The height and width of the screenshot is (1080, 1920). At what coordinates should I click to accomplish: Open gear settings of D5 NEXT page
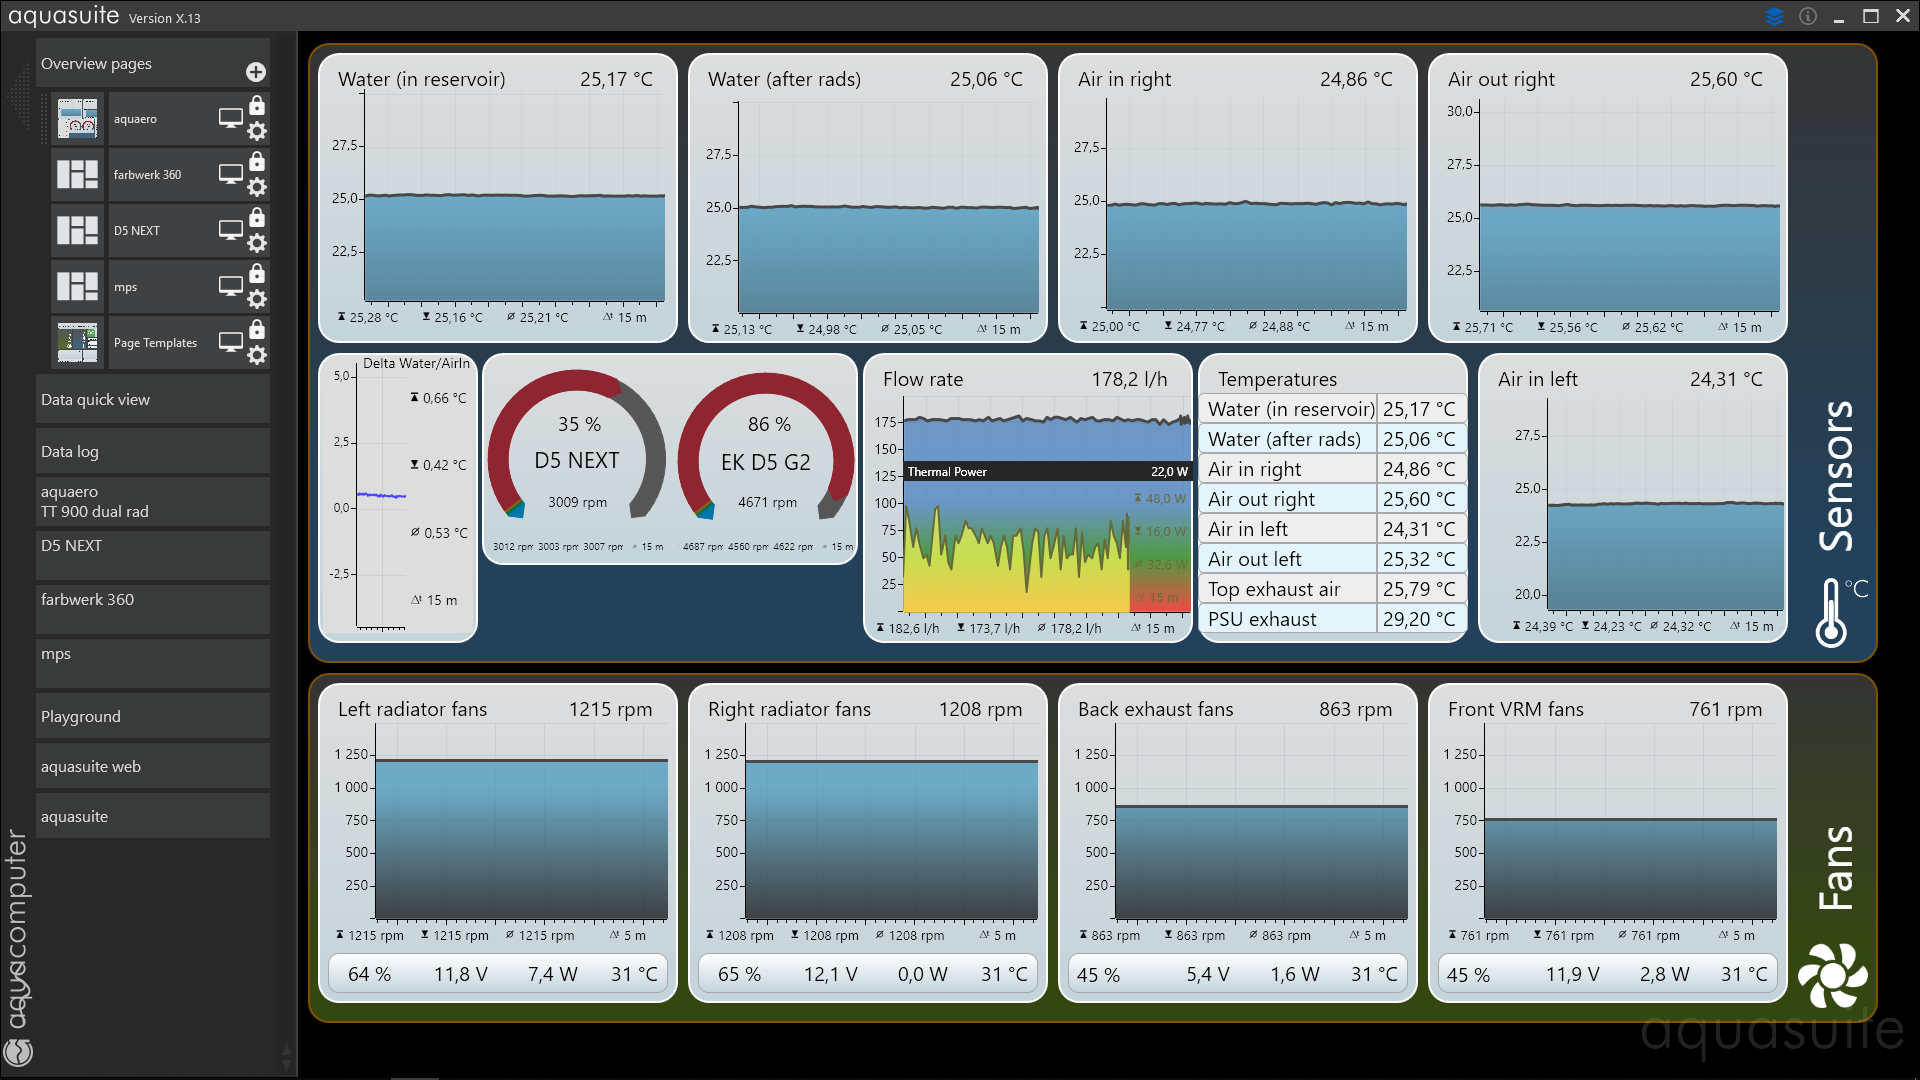coord(257,243)
